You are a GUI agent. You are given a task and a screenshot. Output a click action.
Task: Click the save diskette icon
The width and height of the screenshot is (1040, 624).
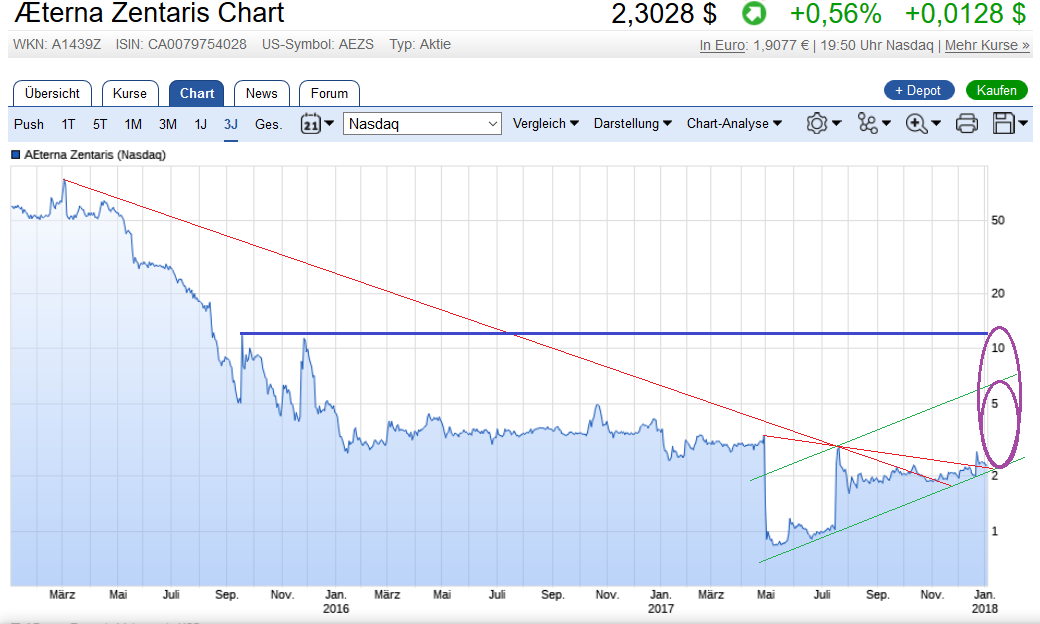click(x=1004, y=124)
